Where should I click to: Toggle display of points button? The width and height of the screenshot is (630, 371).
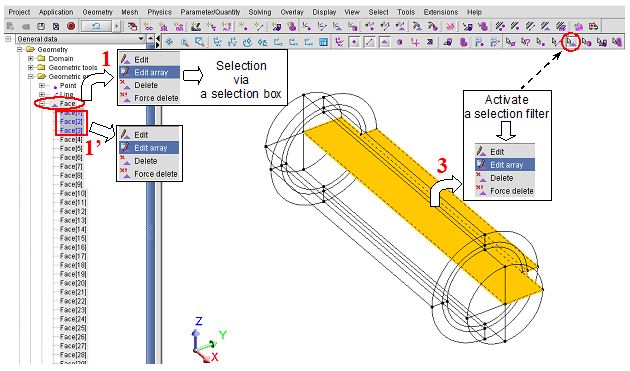354,42
